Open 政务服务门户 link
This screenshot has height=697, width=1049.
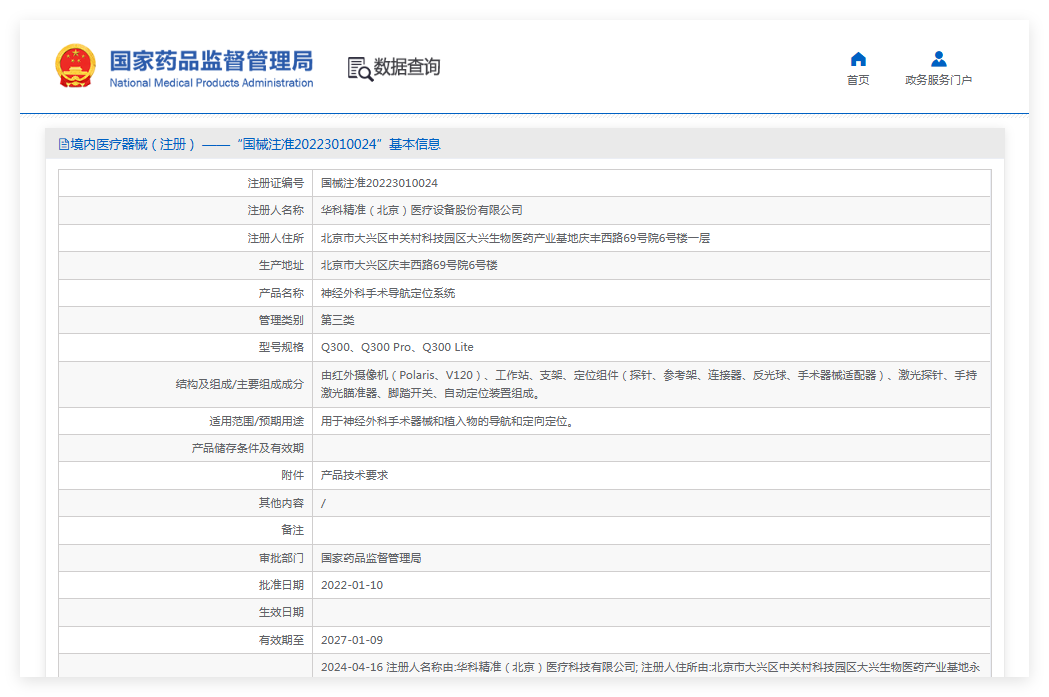(939, 80)
